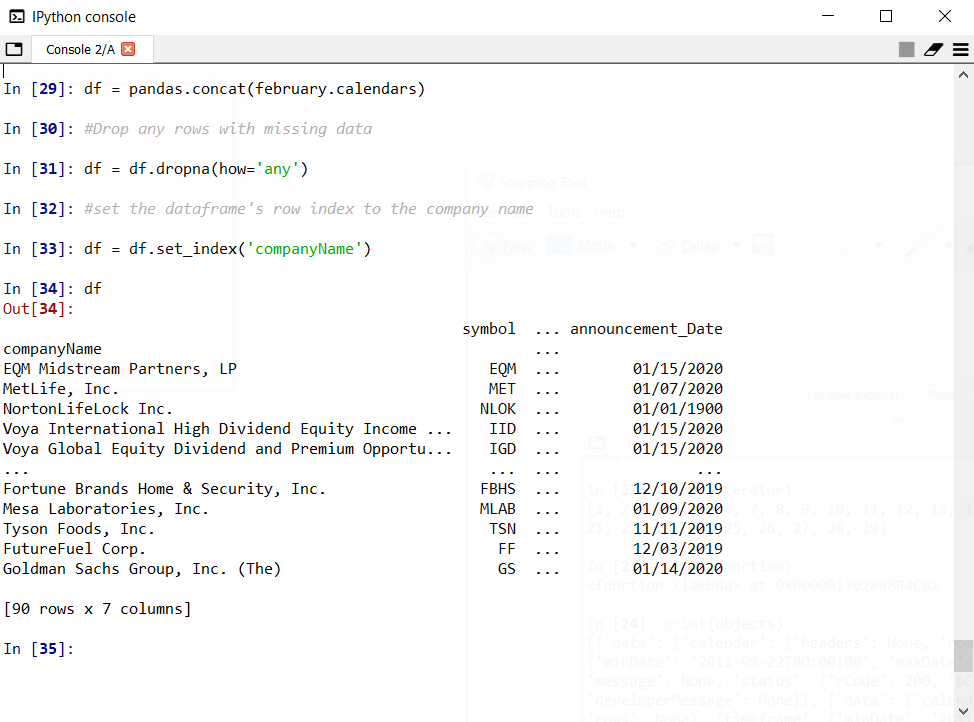
Task: Click the symbol 'FBHS'
Action: [x=498, y=489]
